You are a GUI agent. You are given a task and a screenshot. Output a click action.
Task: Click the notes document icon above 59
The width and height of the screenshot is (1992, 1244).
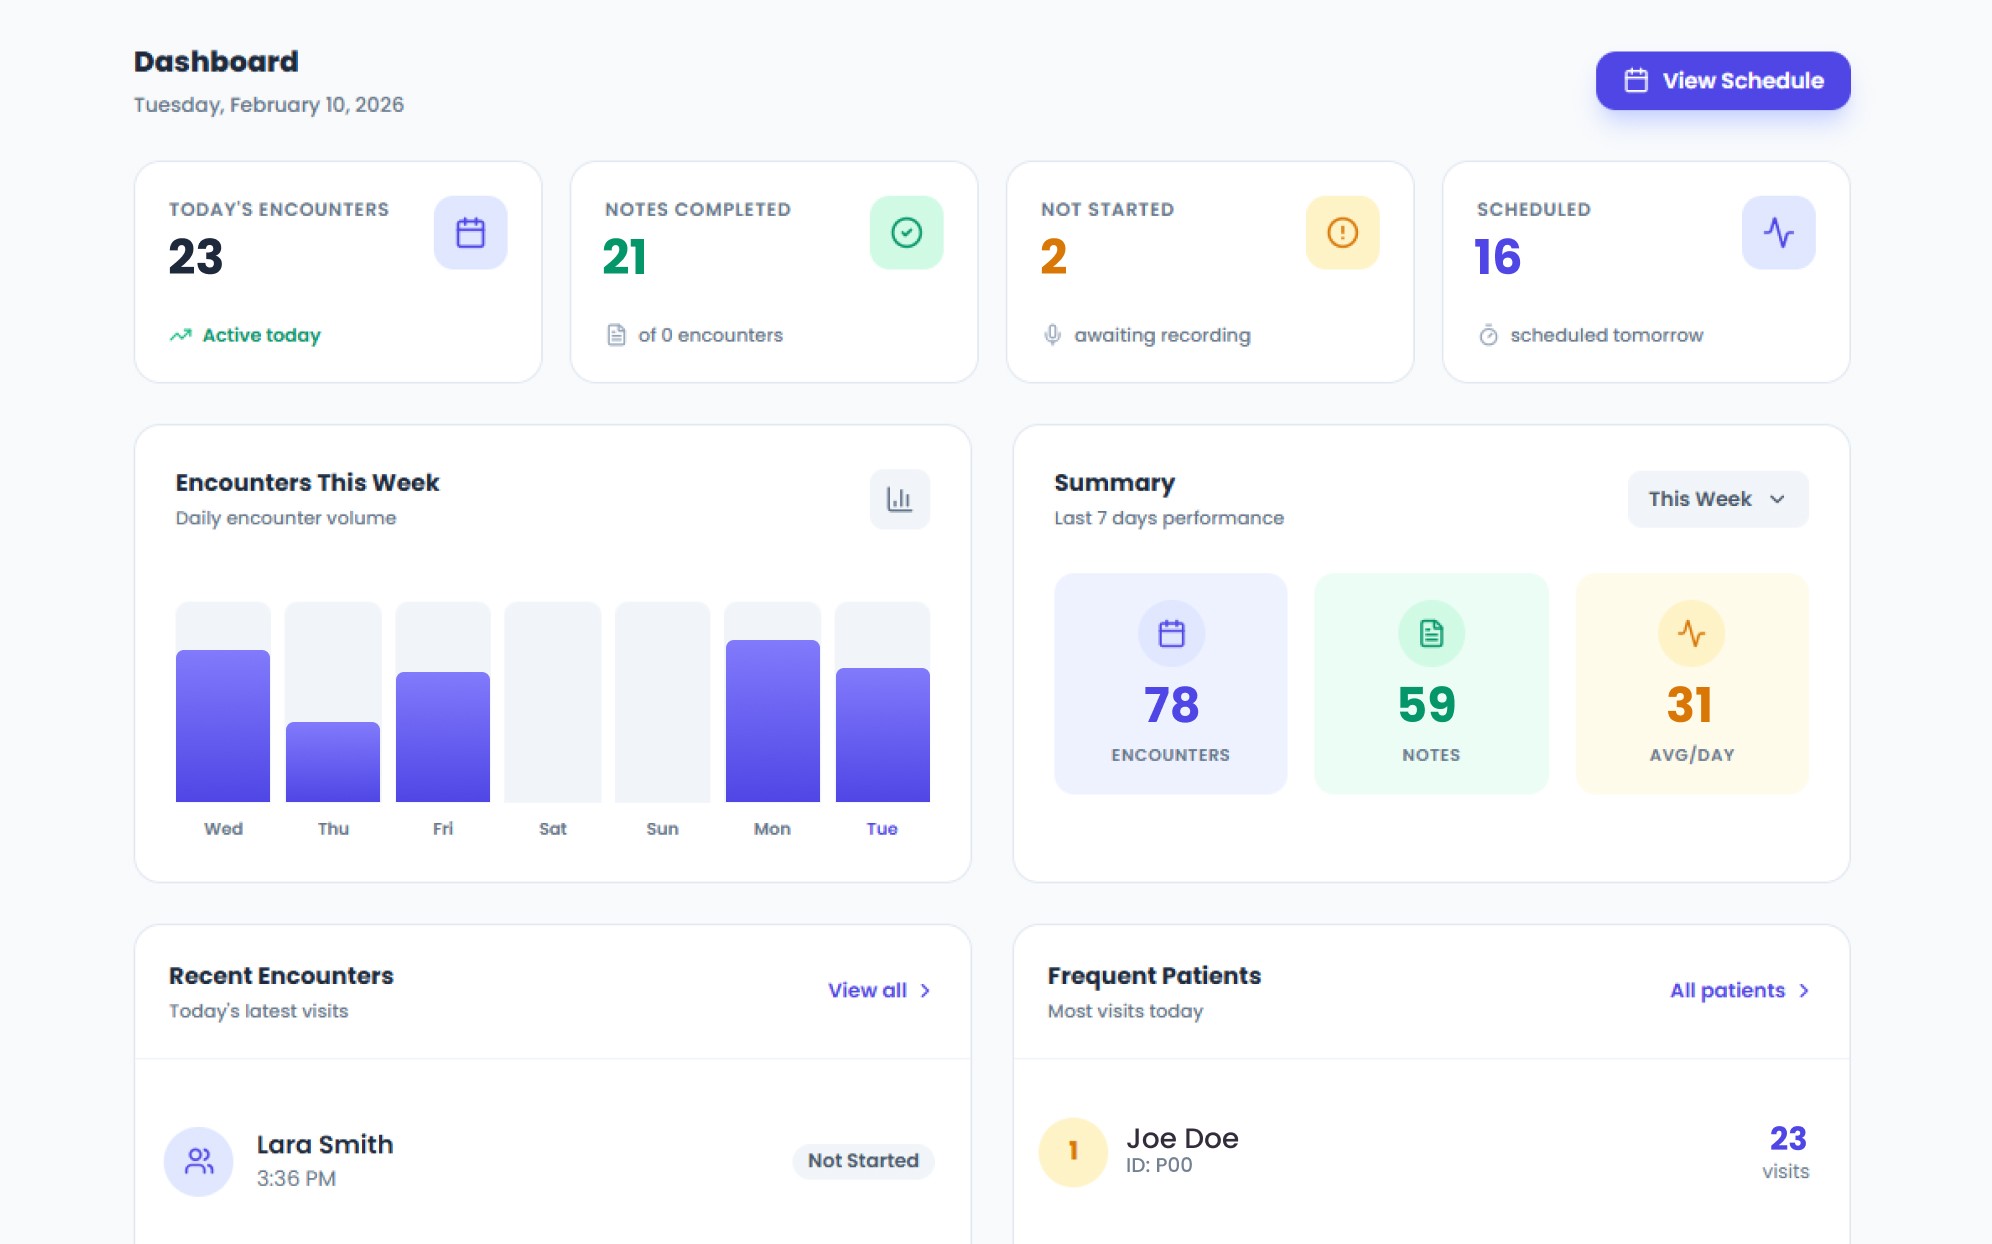1431,633
